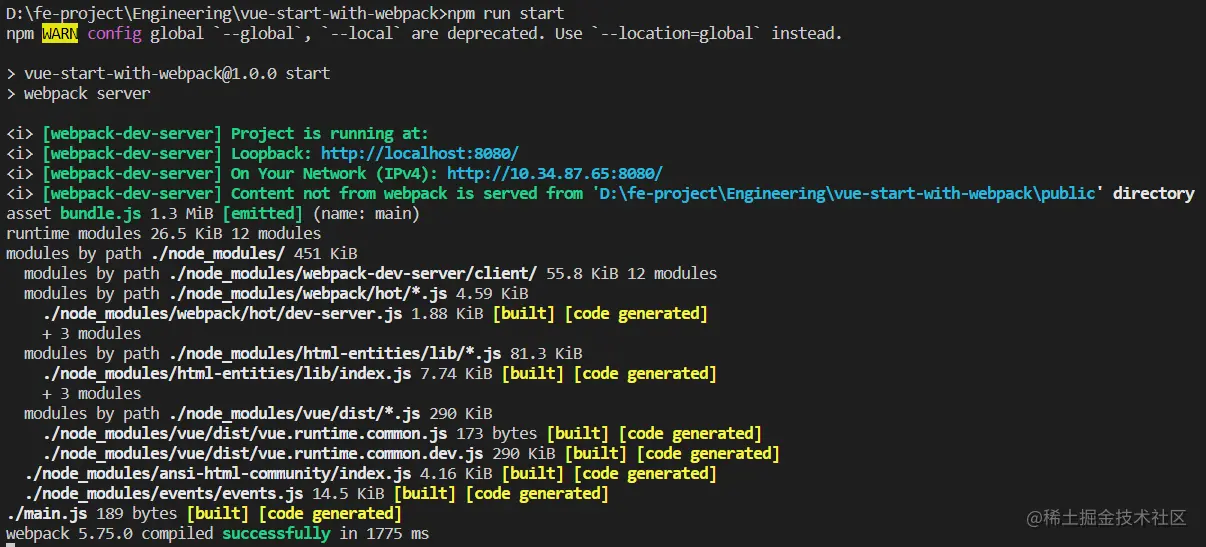This screenshot has width=1206, height=547.
Task: Click './node_modules/webpack/hot/*.js' path
Action: click(x=308, y=293)
